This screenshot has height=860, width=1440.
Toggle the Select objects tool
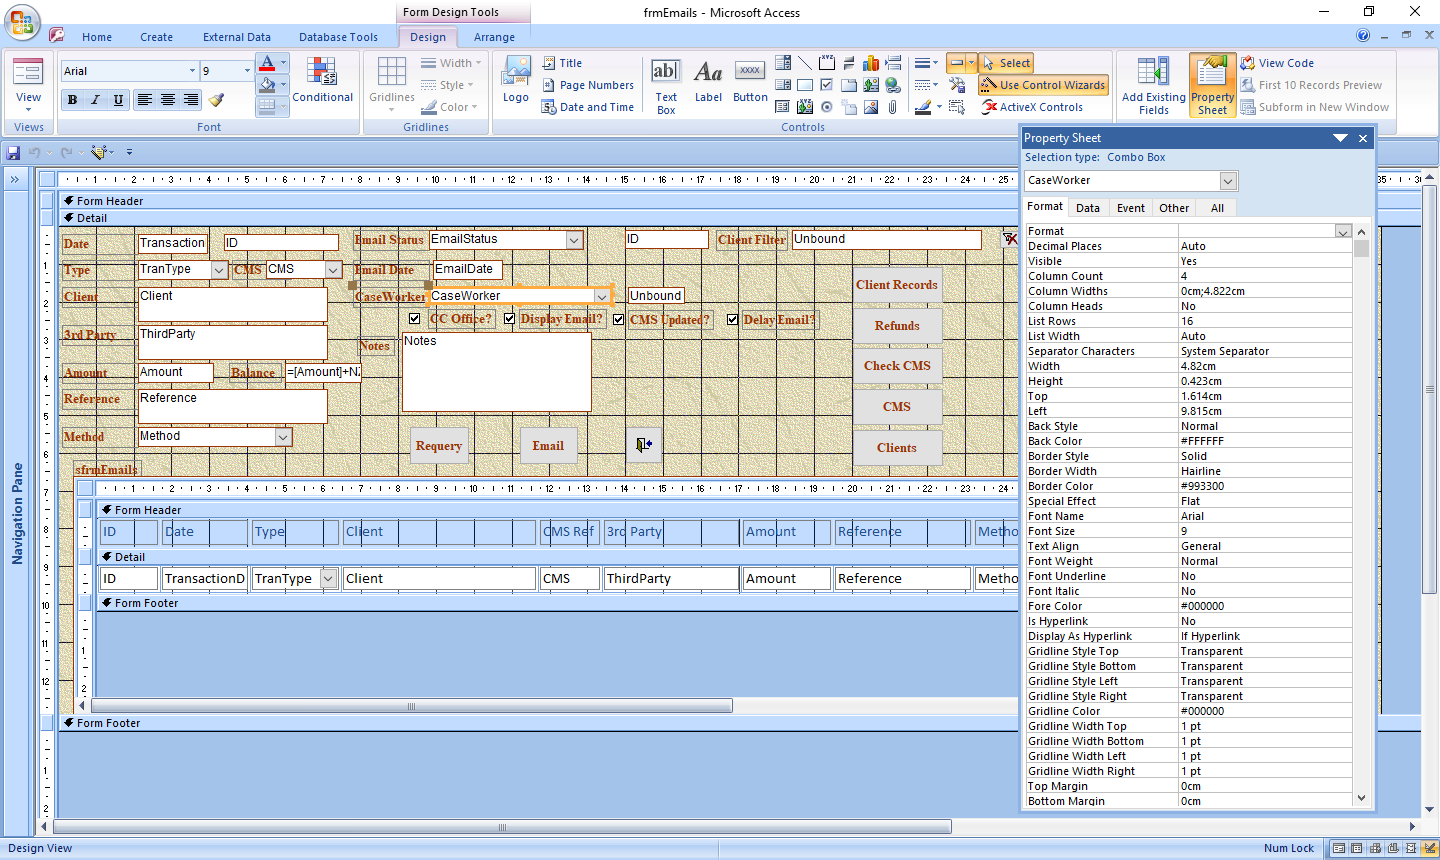pyautogui.click(x=1006, y=63)
